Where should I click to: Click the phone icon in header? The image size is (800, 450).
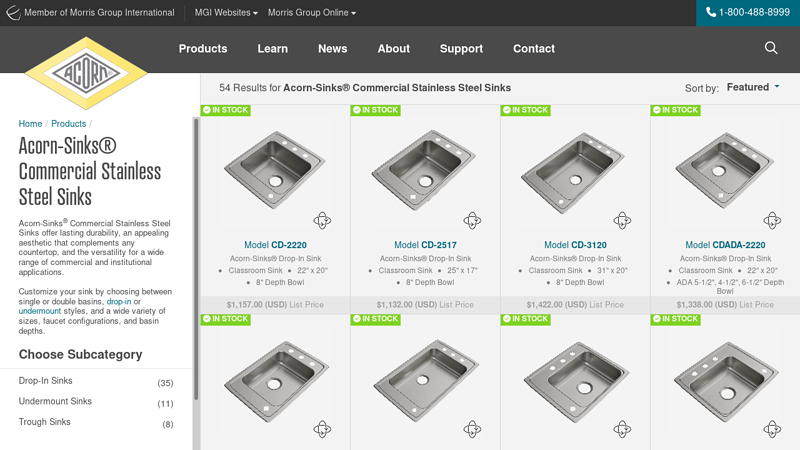(711, 12)
